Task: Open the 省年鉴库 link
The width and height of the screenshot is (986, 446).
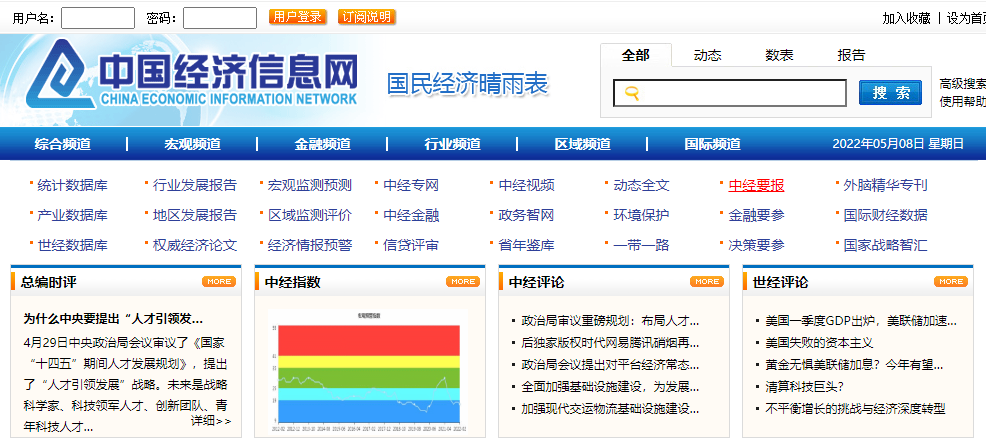Action: [526, 245]
